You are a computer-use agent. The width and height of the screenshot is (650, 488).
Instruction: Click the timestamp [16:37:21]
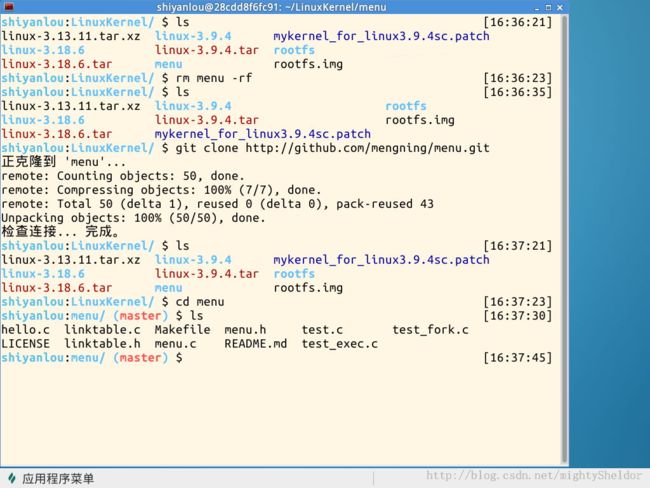pyautogui.click(x=518, y=246)
